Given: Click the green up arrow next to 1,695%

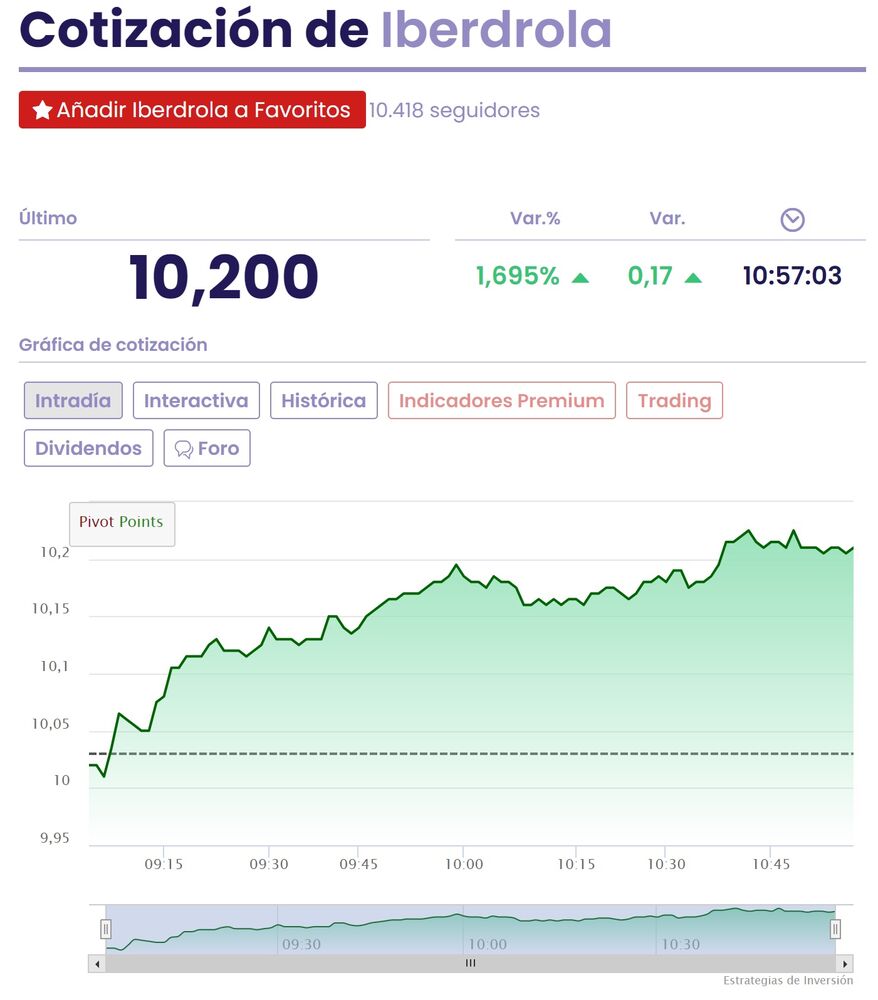Looking at the screenshot, I should 580,277.
